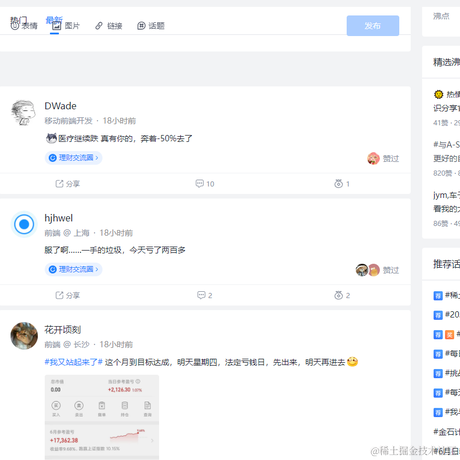Open DWade's post text 医疗继续跌
Viewport: 460px width, 460px height.
click(x=125, y=138)
